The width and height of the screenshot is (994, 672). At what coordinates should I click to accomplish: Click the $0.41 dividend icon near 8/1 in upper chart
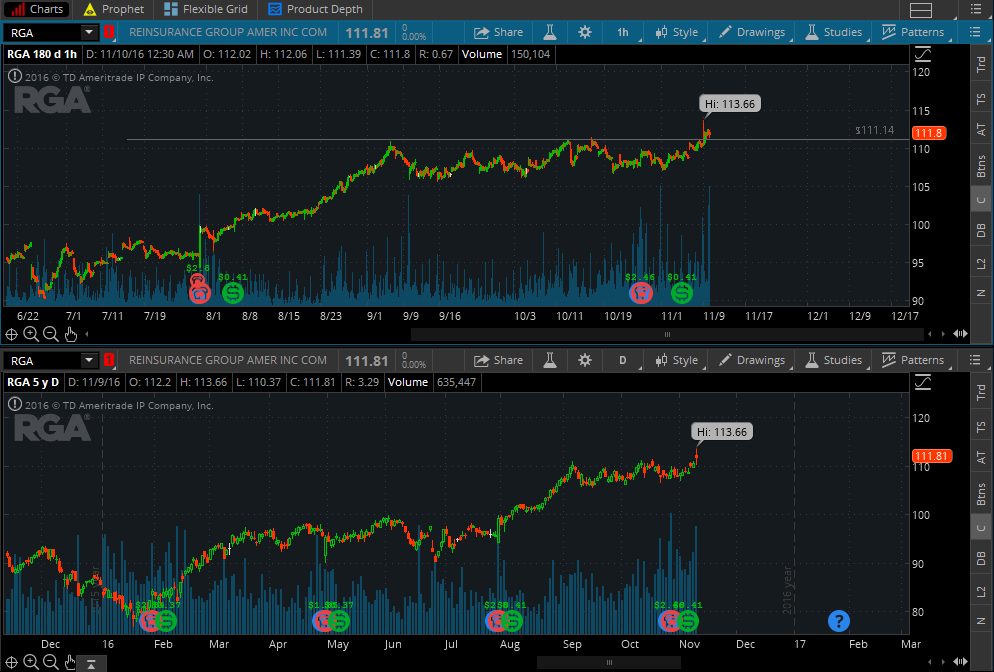233,293
